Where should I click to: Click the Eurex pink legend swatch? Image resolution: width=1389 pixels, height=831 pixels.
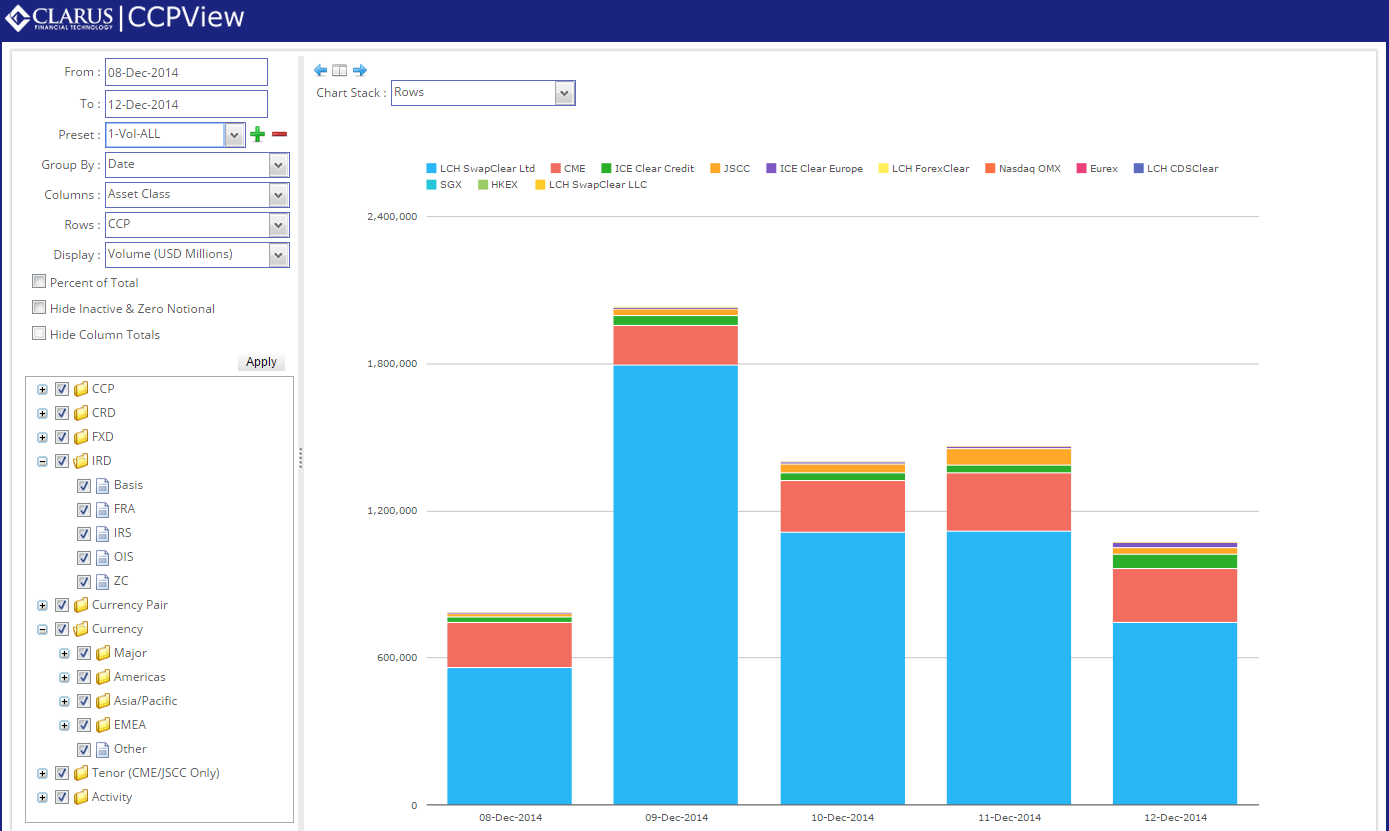coord(1081,168)
